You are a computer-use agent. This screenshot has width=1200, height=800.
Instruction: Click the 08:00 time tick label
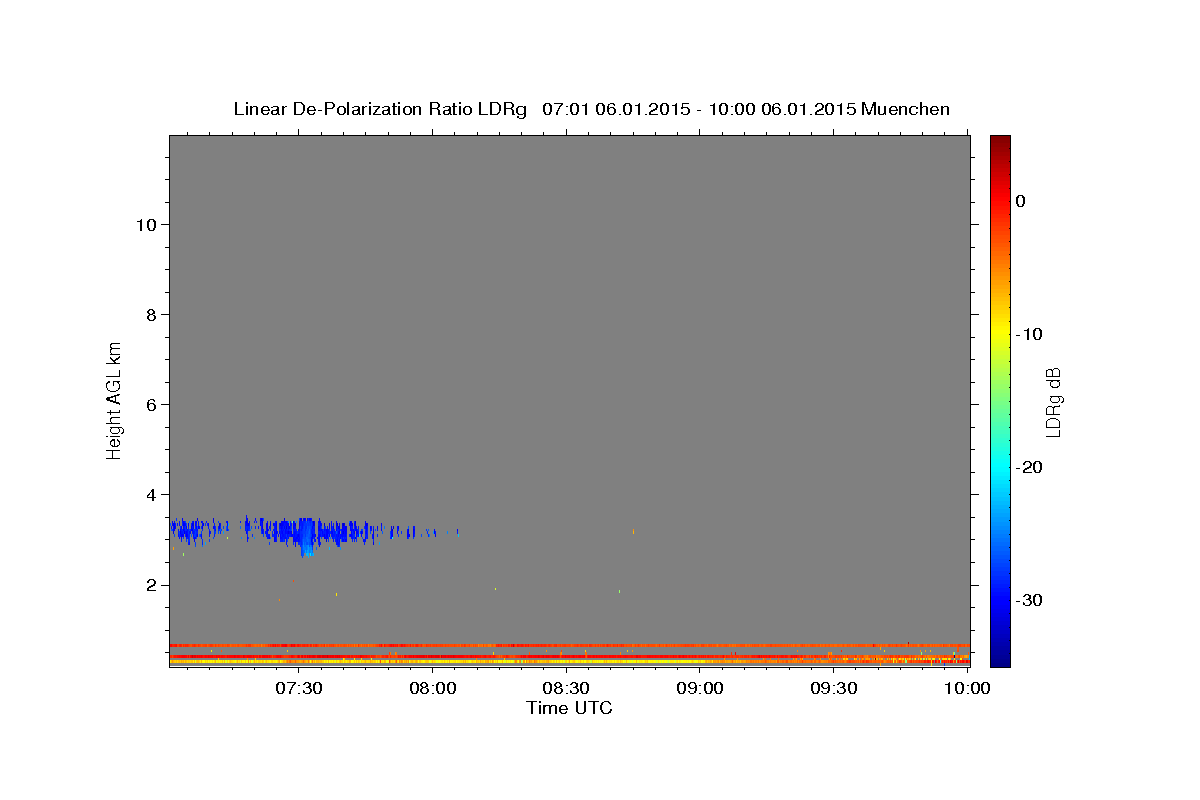(x=433, y=688)
